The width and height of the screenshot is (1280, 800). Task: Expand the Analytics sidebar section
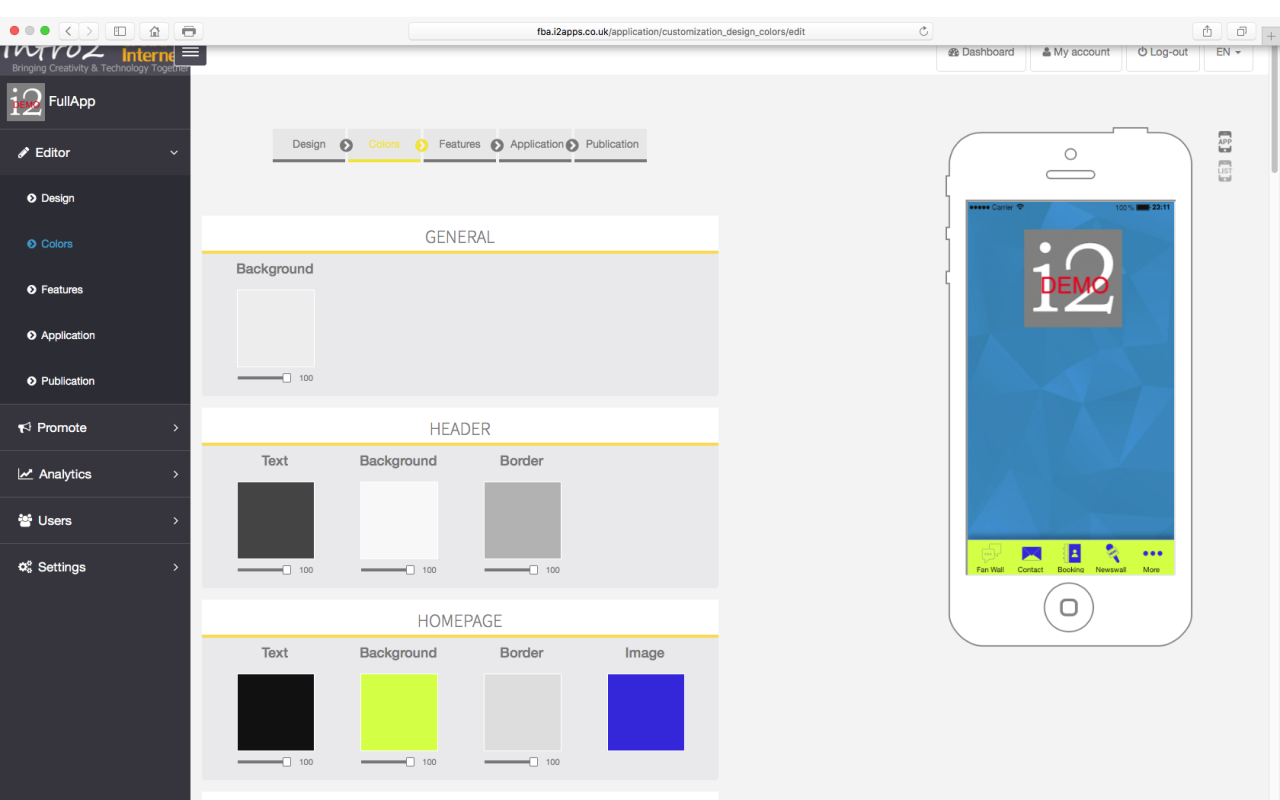[x=95, y=474]
